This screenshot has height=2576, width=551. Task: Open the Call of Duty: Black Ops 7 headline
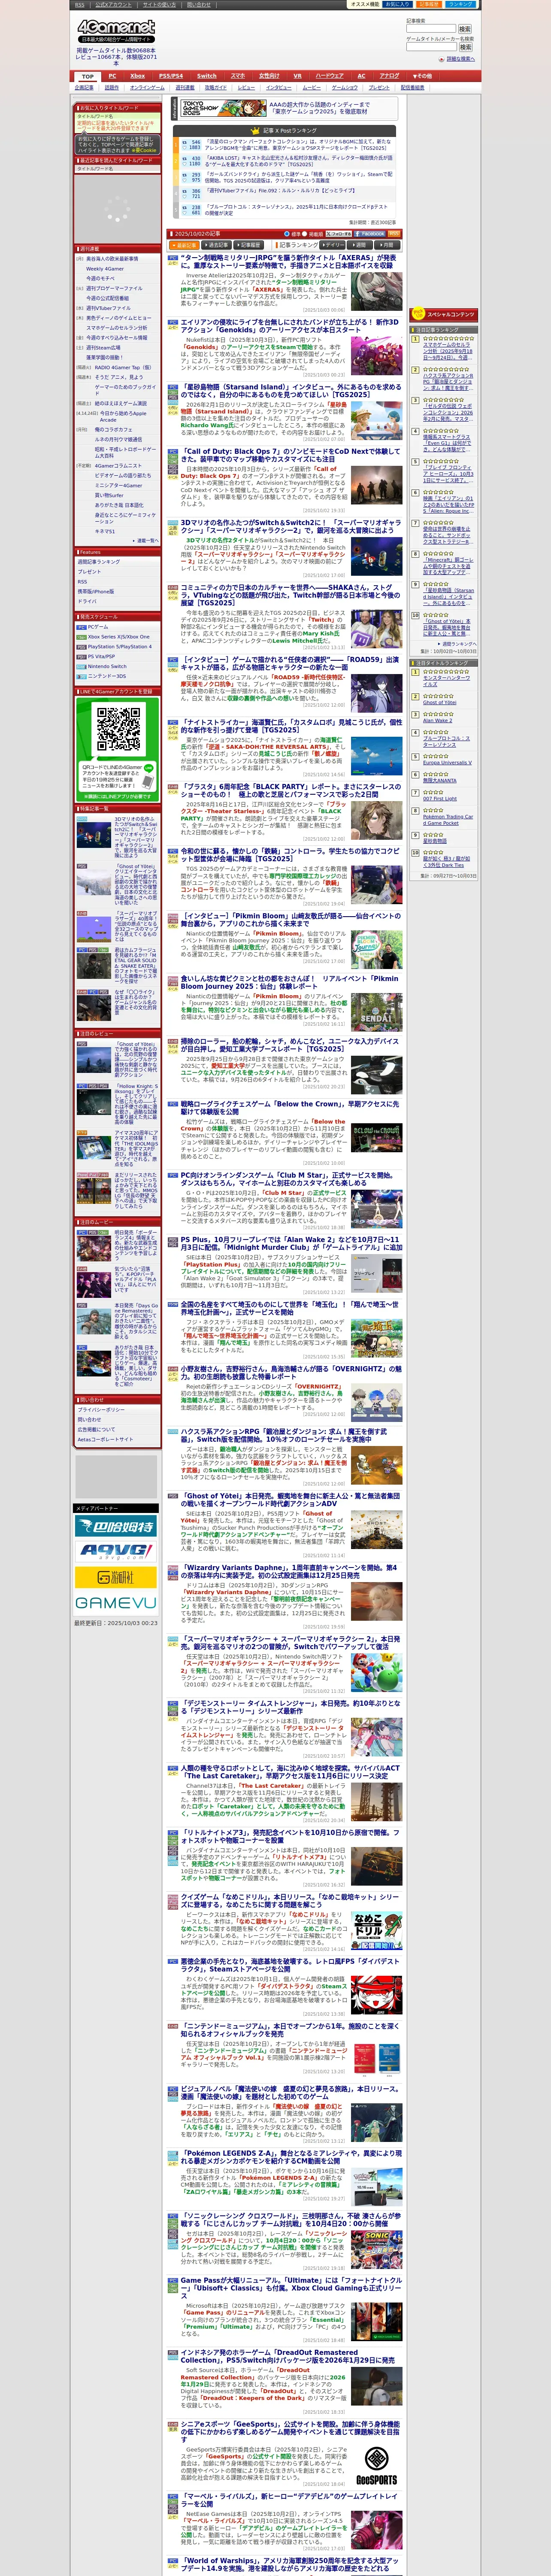290,455
